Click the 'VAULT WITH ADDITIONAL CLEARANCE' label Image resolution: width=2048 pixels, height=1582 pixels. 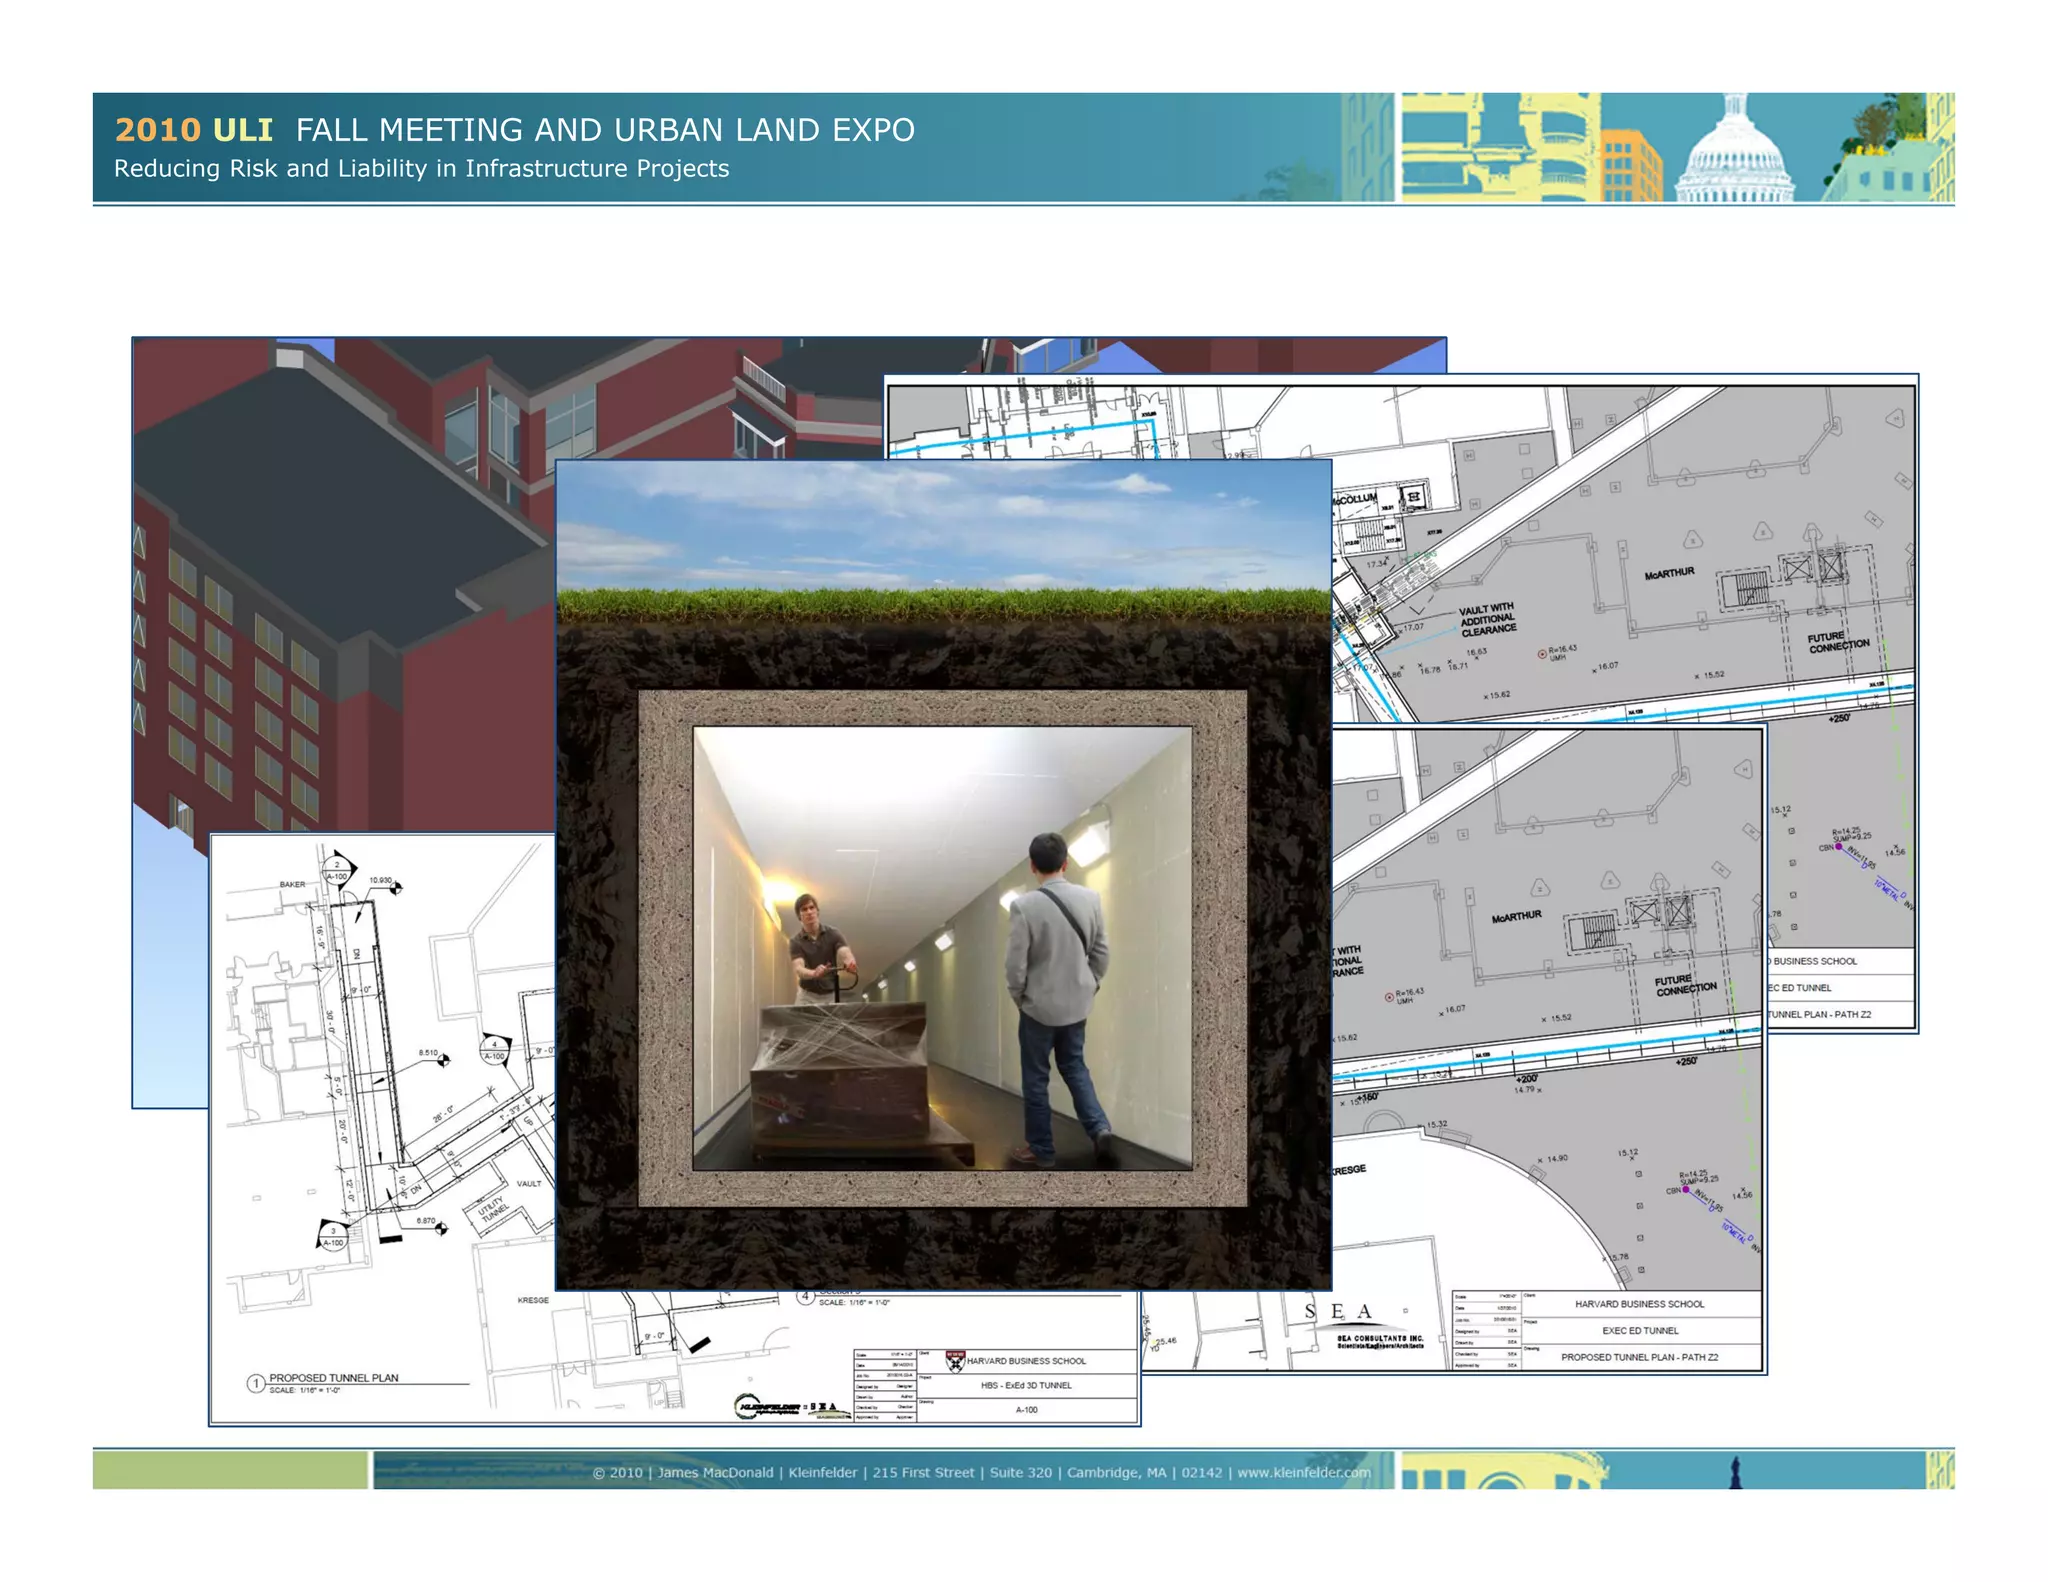tap(1487, 619)
